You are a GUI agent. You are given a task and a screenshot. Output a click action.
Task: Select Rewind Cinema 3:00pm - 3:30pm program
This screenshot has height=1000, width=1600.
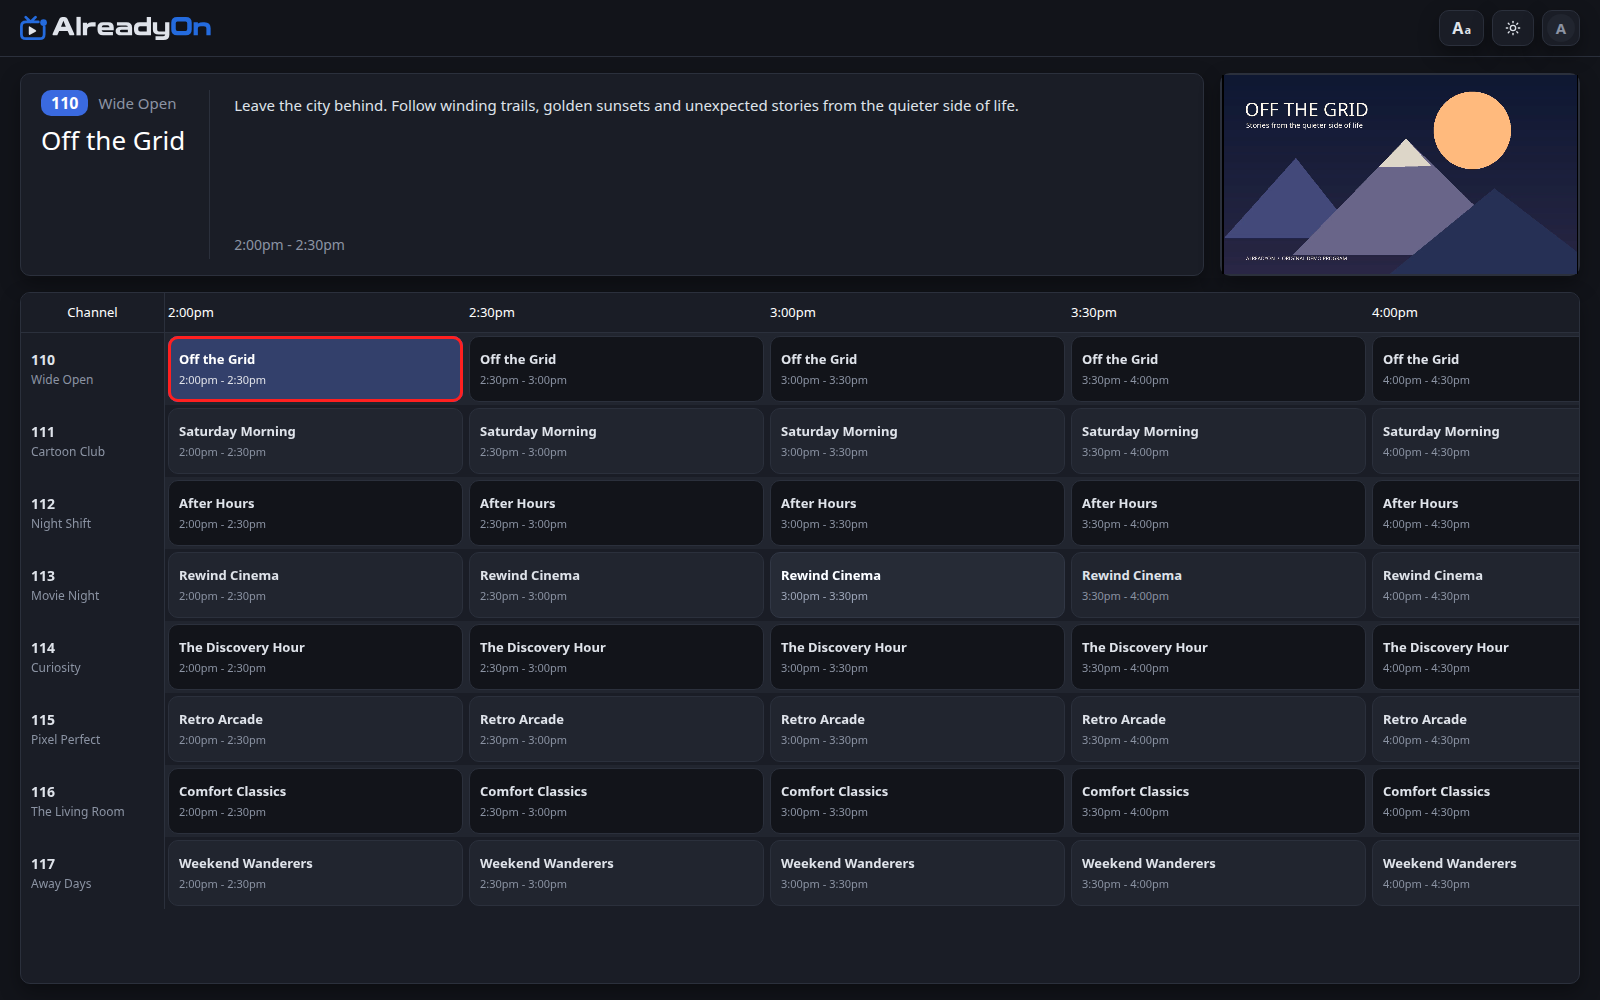(917, 585)
